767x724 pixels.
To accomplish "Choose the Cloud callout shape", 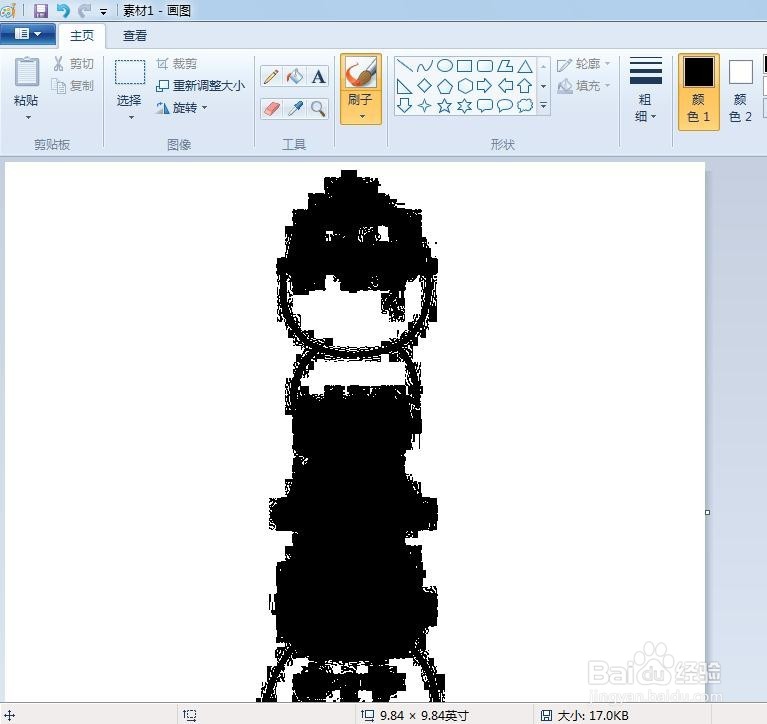I will coord(525,105).
